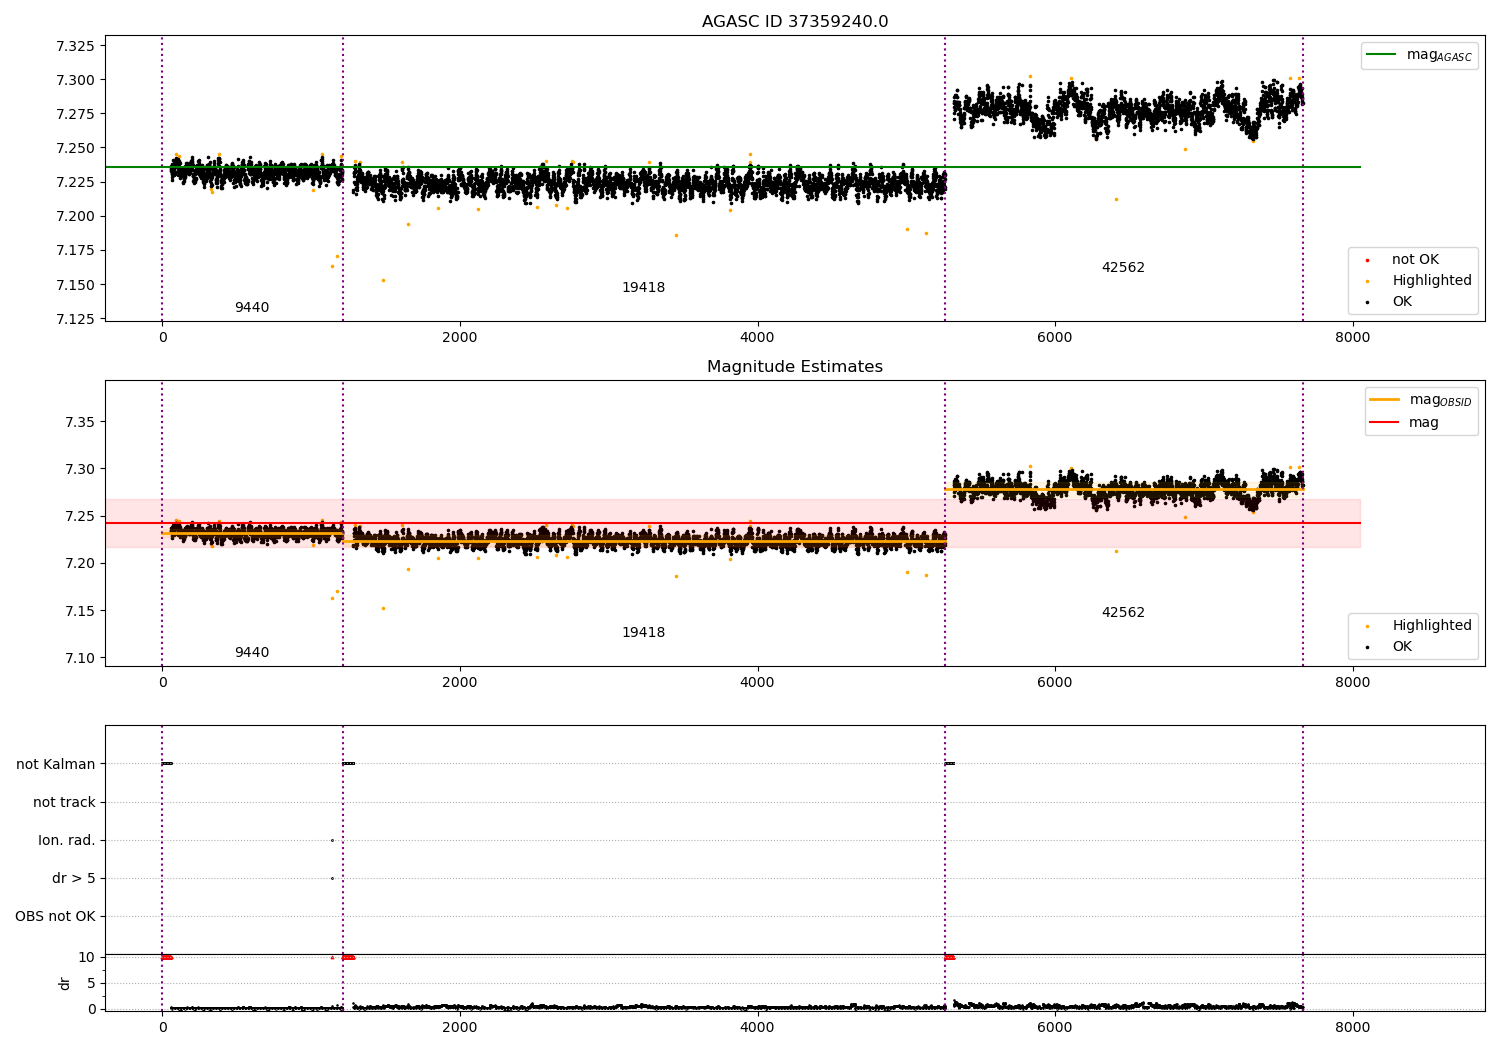Click the 7.325 y-axis tick label
1500x1050 pixels.
pyautogui.click(x=75, y=46)
